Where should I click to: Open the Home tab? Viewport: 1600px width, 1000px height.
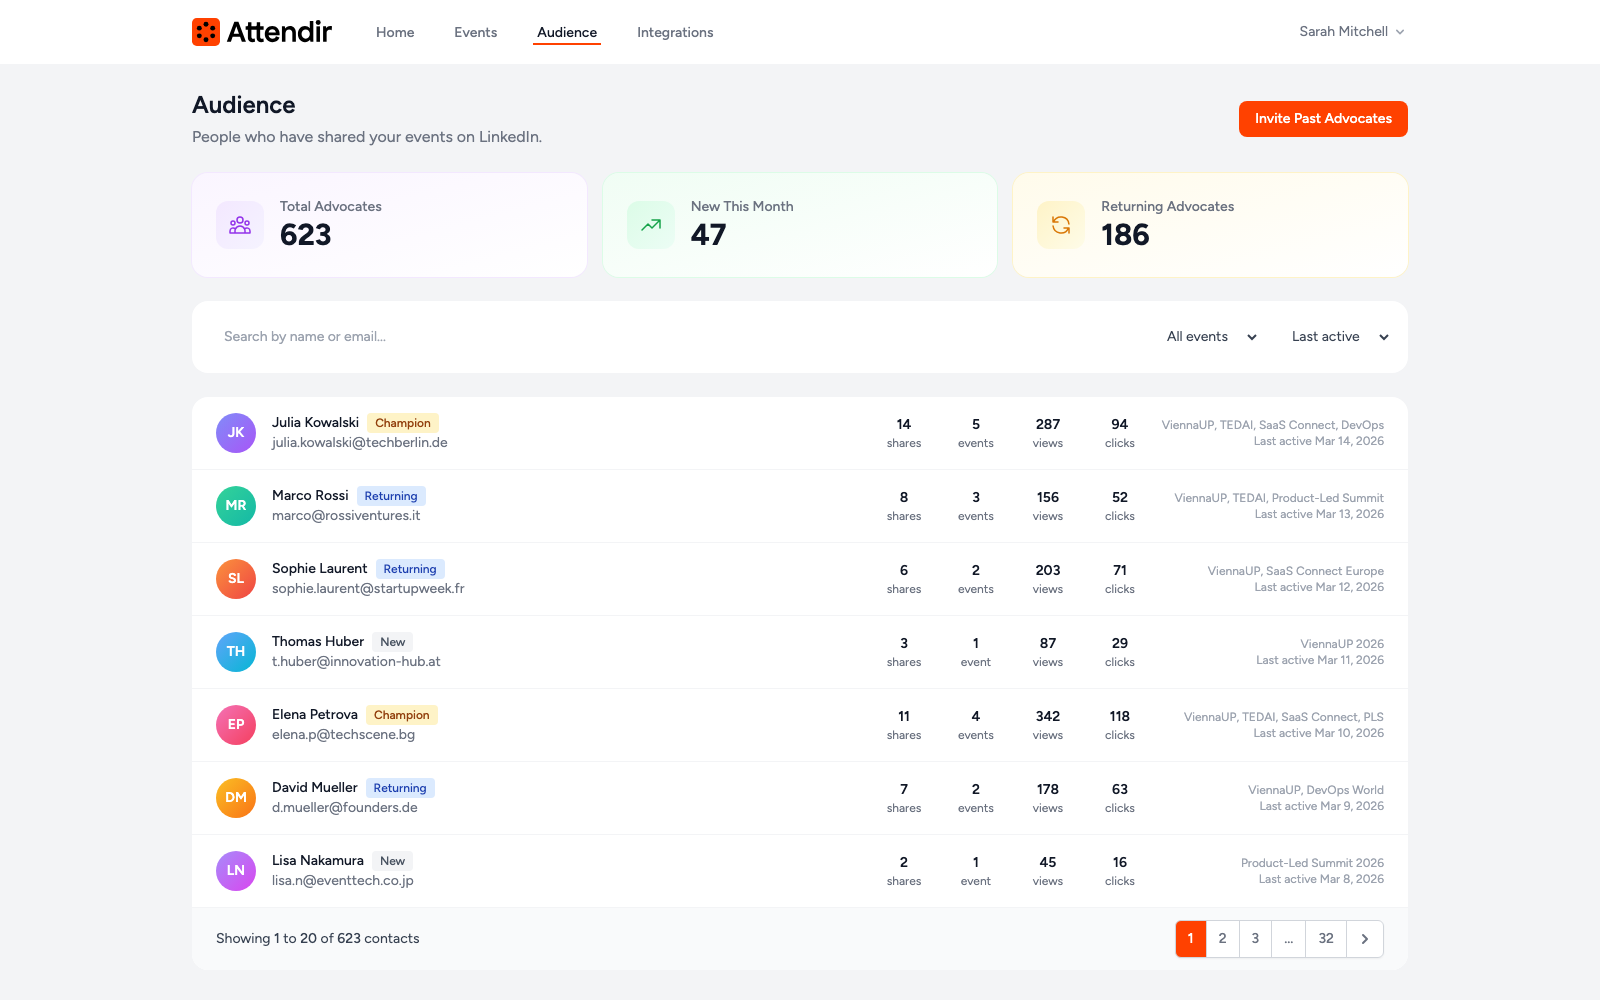(x=395, y=32)
